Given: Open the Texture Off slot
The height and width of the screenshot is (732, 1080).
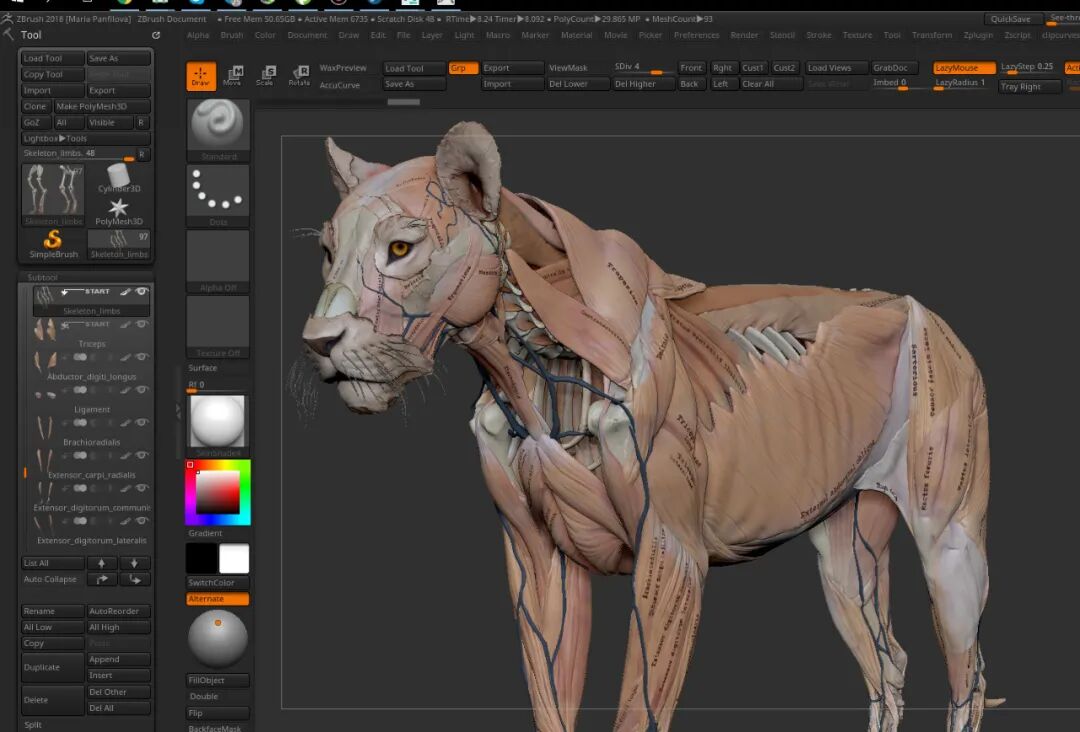Looking at the screenshot, I should 218,327.
